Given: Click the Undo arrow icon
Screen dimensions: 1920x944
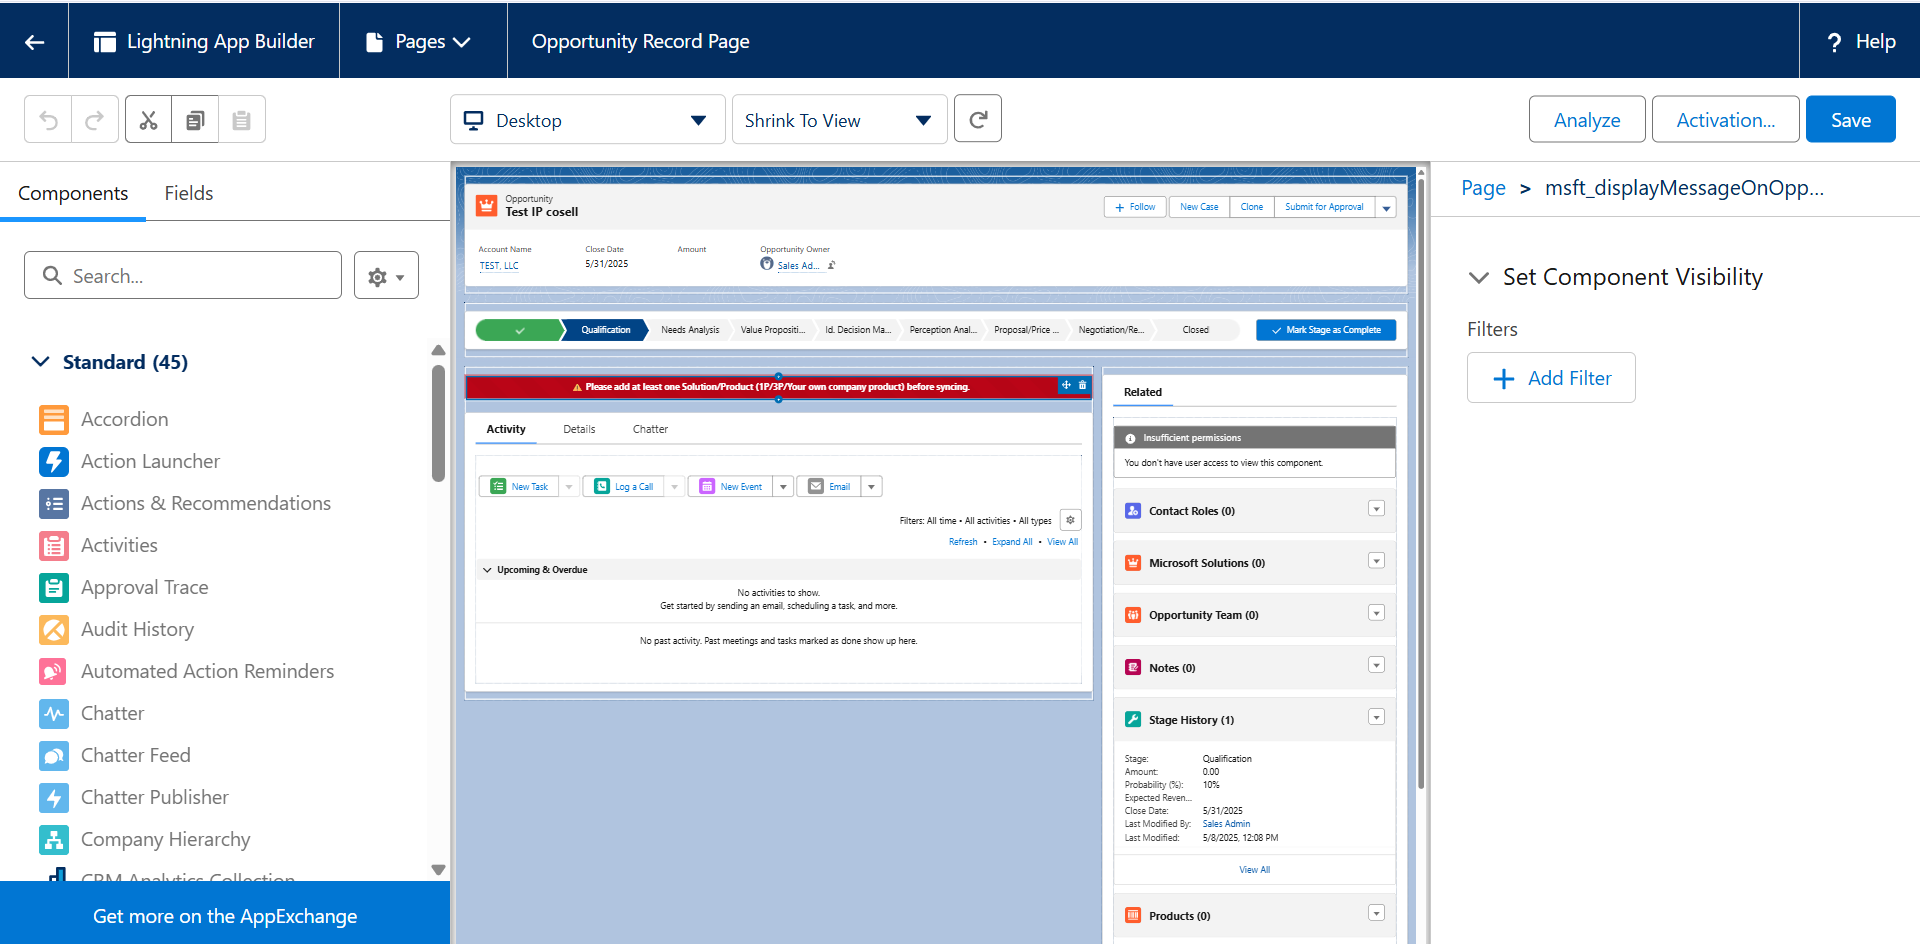Looking at the screenshot, I should (x=48, y=120).
